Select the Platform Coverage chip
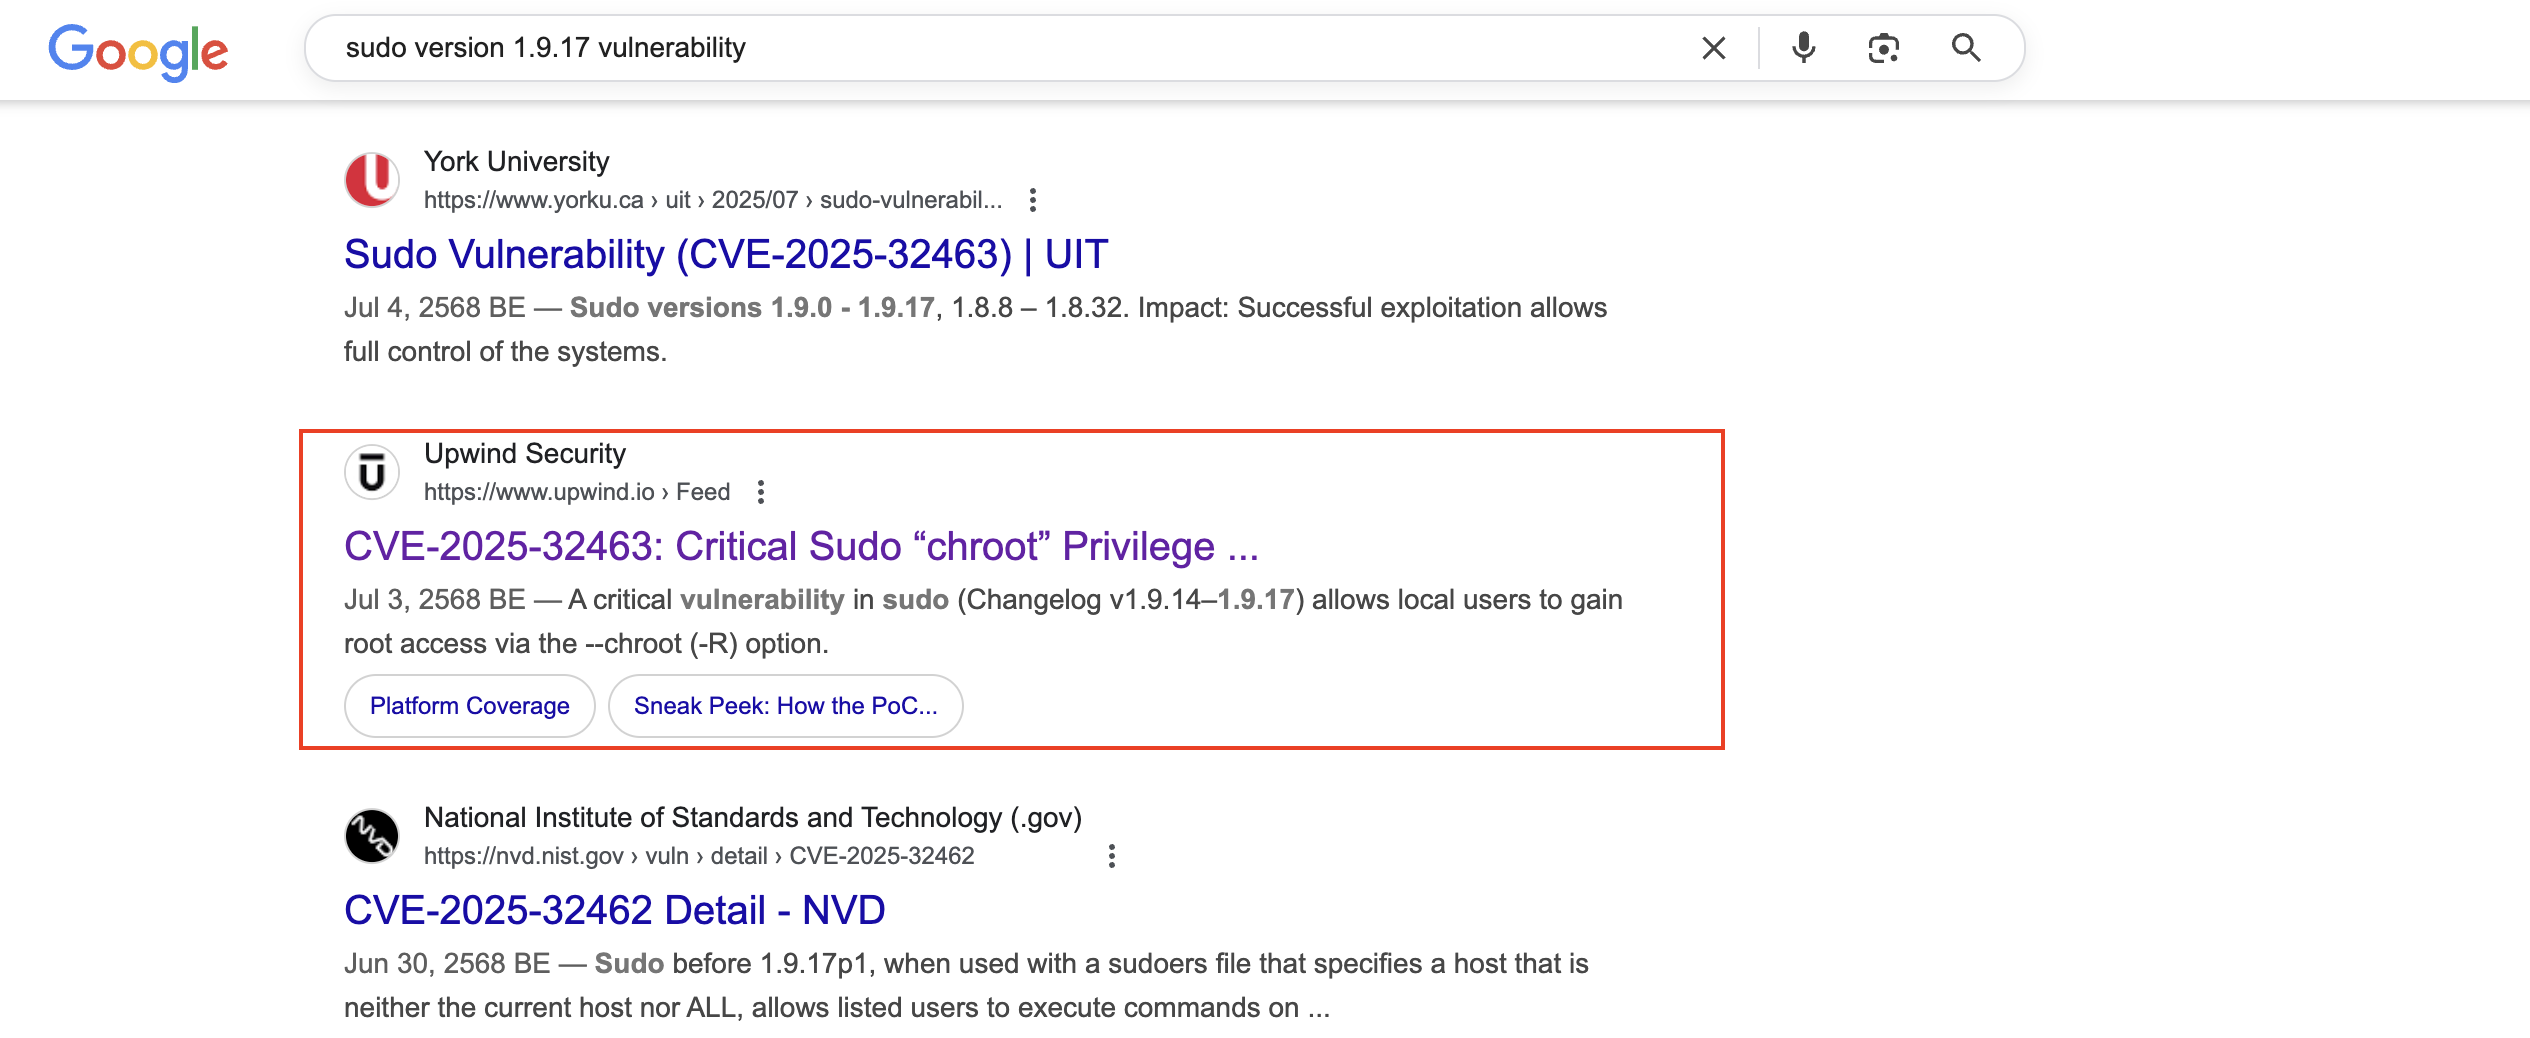Viewport: 2530px width, 1038px height. coord(469,706)
